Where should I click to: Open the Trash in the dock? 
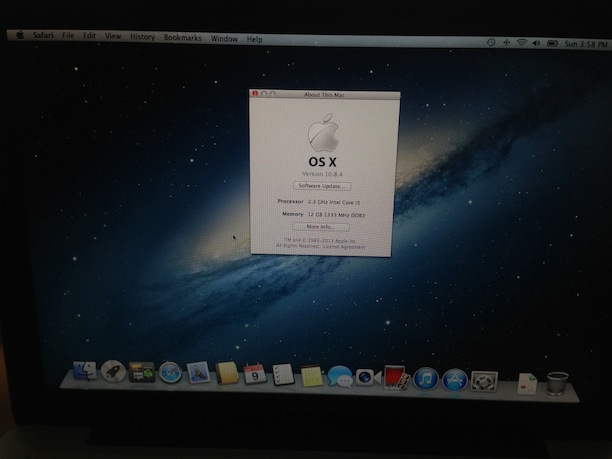558,382
